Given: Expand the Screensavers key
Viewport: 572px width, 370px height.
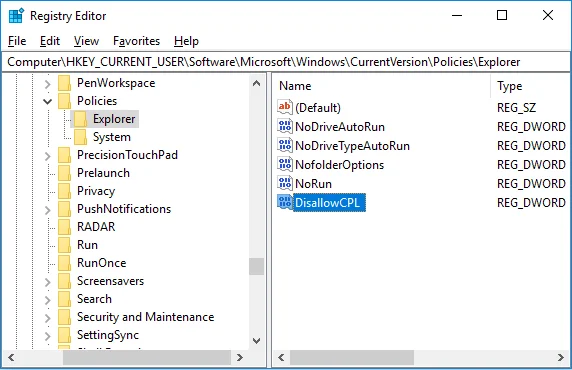Looking at the screenshot, I should point(47,282).
